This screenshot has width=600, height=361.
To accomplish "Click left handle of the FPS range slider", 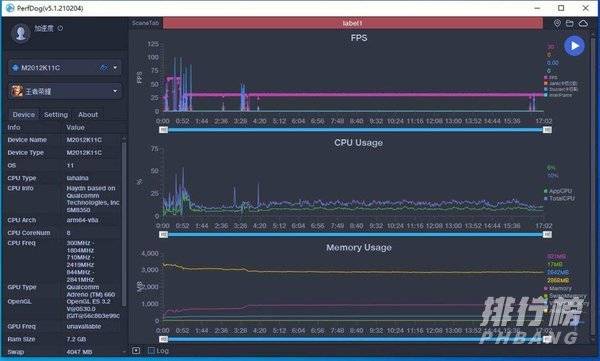I will (x=163, y=130).
